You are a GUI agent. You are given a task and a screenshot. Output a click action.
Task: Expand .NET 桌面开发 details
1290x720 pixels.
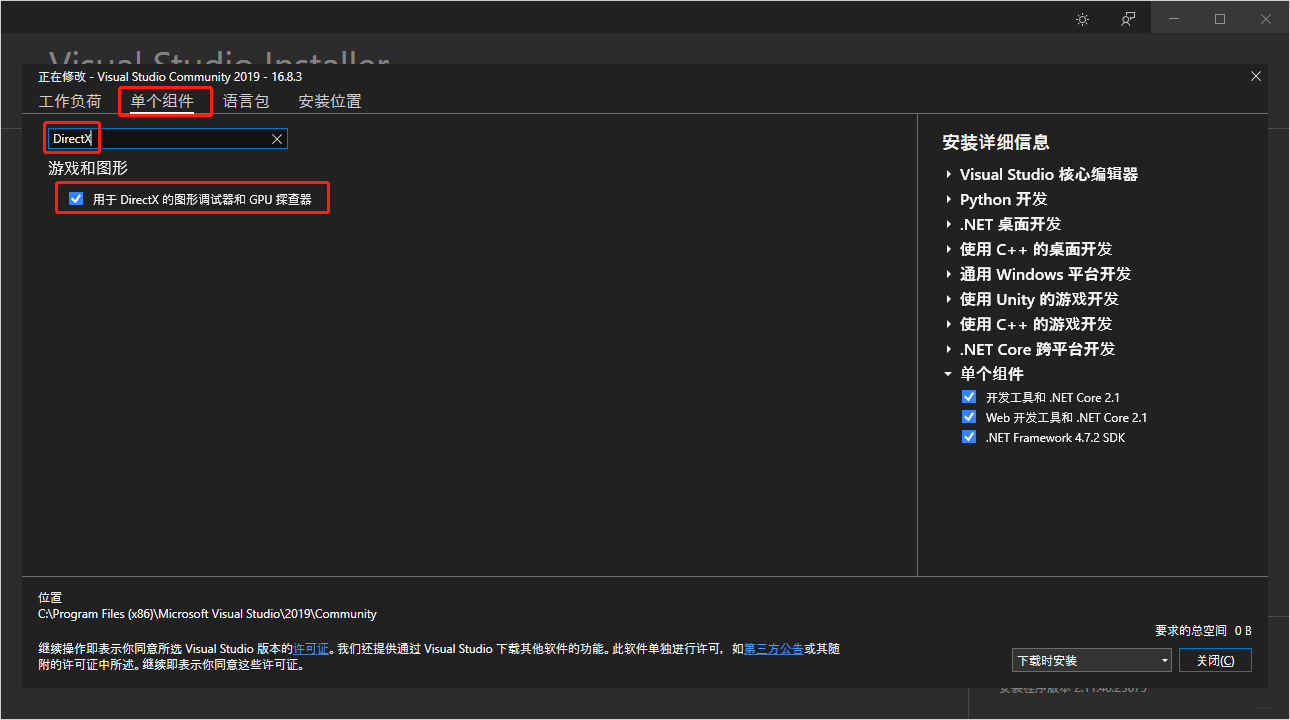click(x=948, y=224)
